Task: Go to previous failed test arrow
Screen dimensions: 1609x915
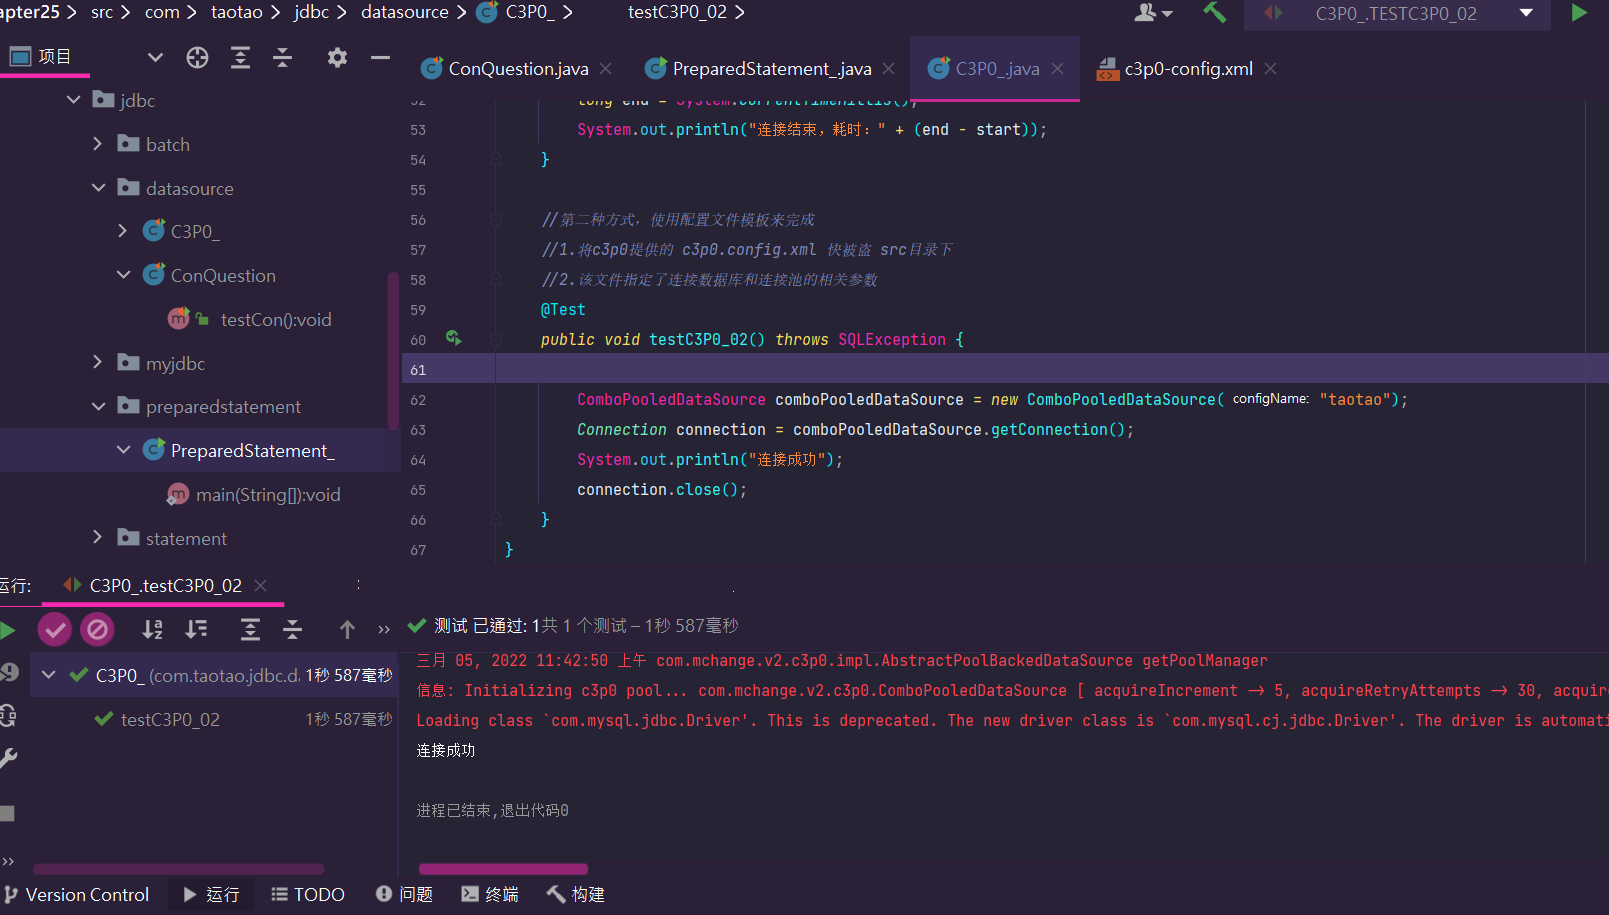Action: point(347,630)
